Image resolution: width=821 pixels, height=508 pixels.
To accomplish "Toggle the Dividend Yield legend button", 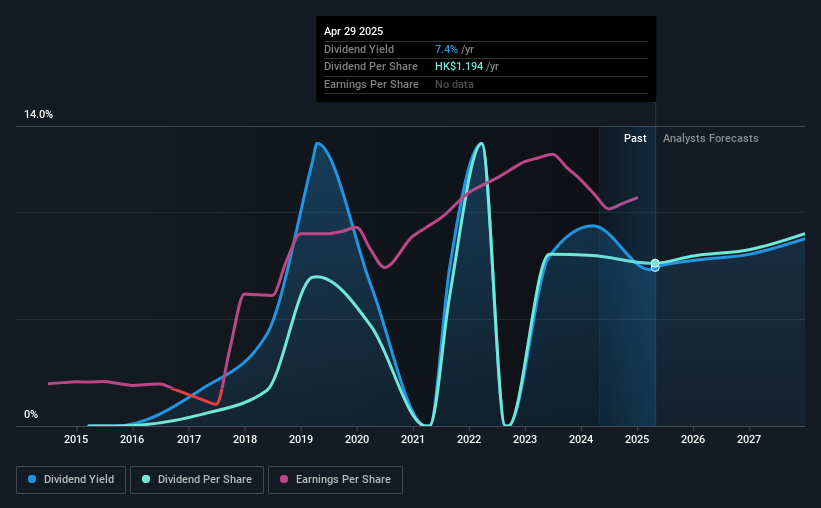I will tap(71, 480).
